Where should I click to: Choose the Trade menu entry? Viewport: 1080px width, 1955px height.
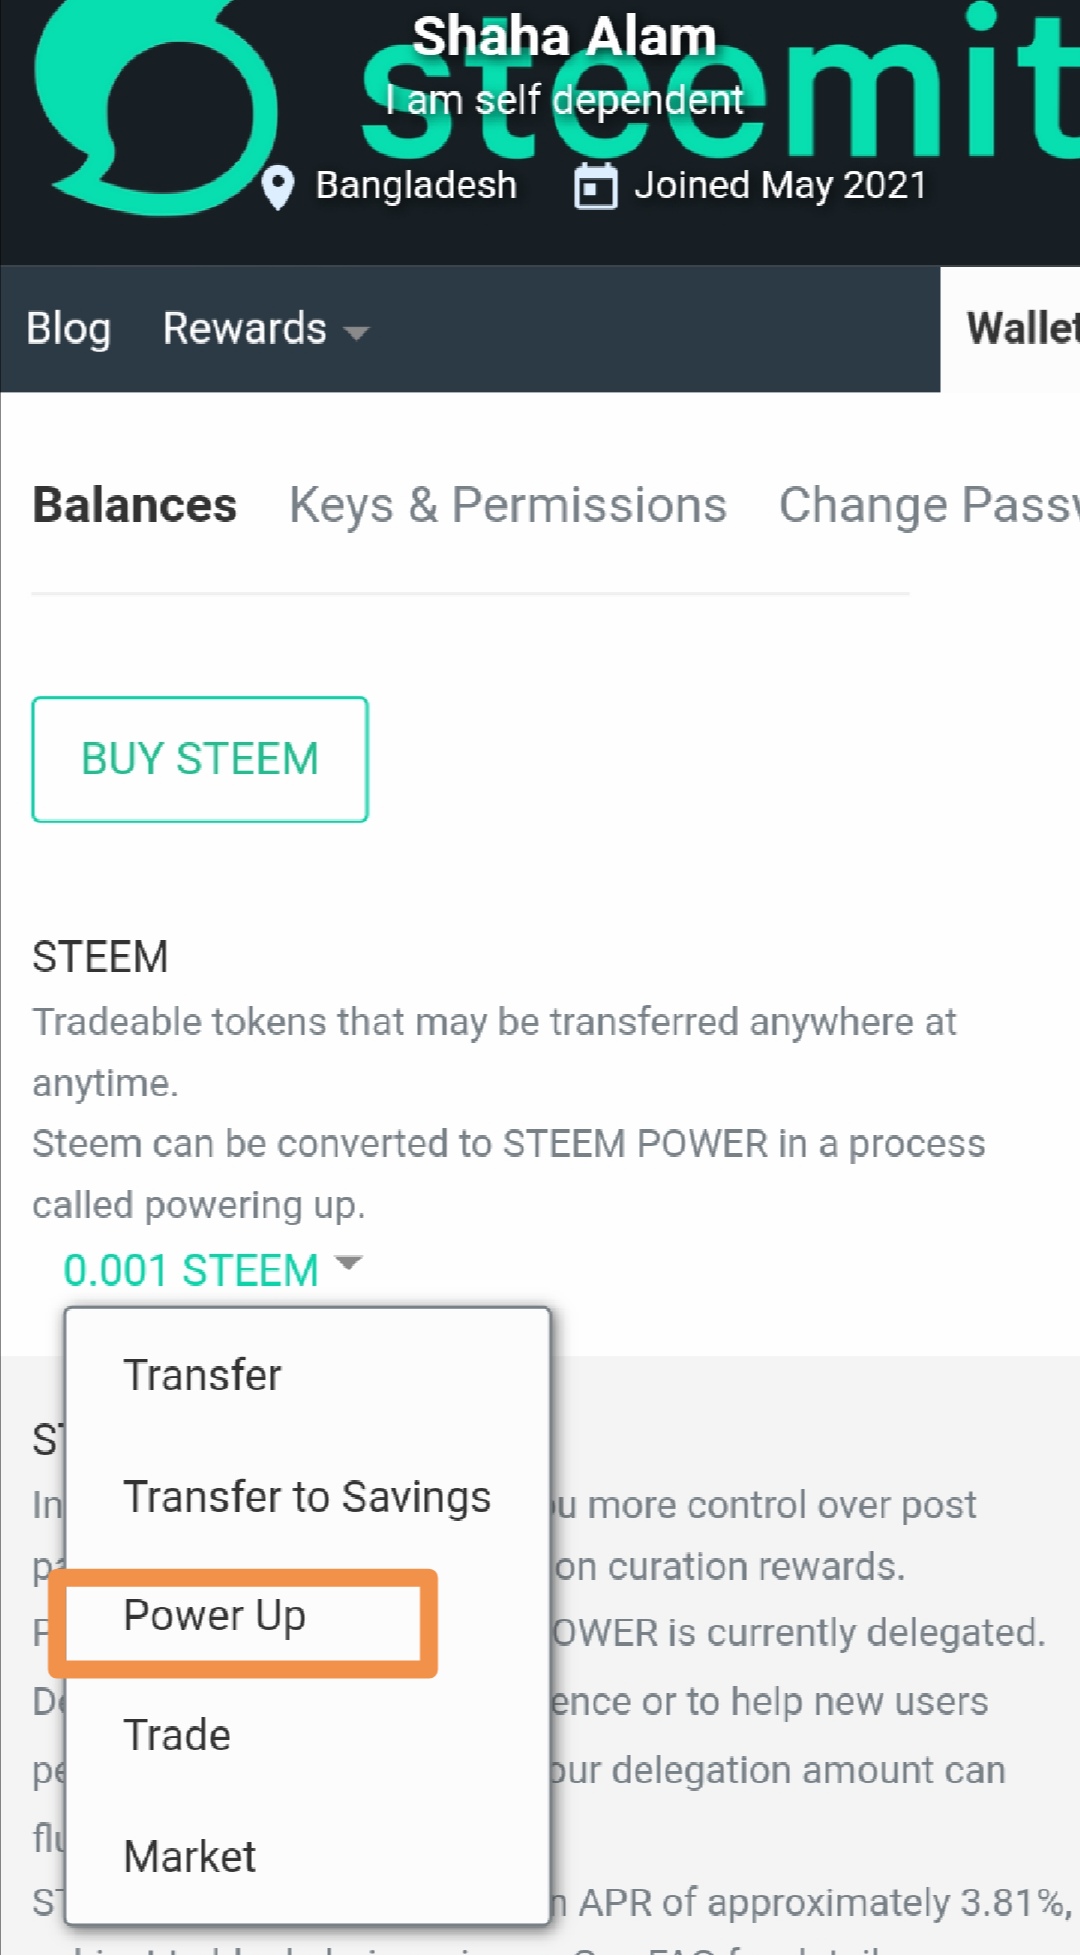coord(177,1735)
